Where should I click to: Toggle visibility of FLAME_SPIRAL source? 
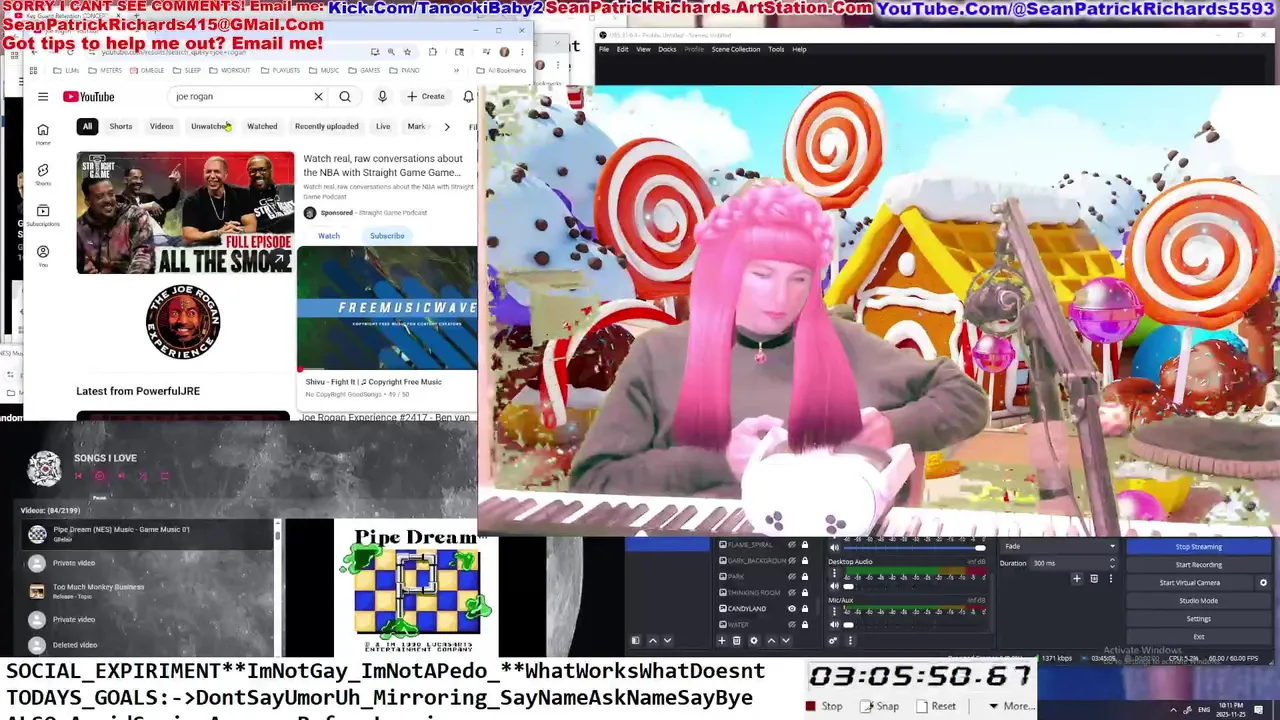tap(792, 544)
